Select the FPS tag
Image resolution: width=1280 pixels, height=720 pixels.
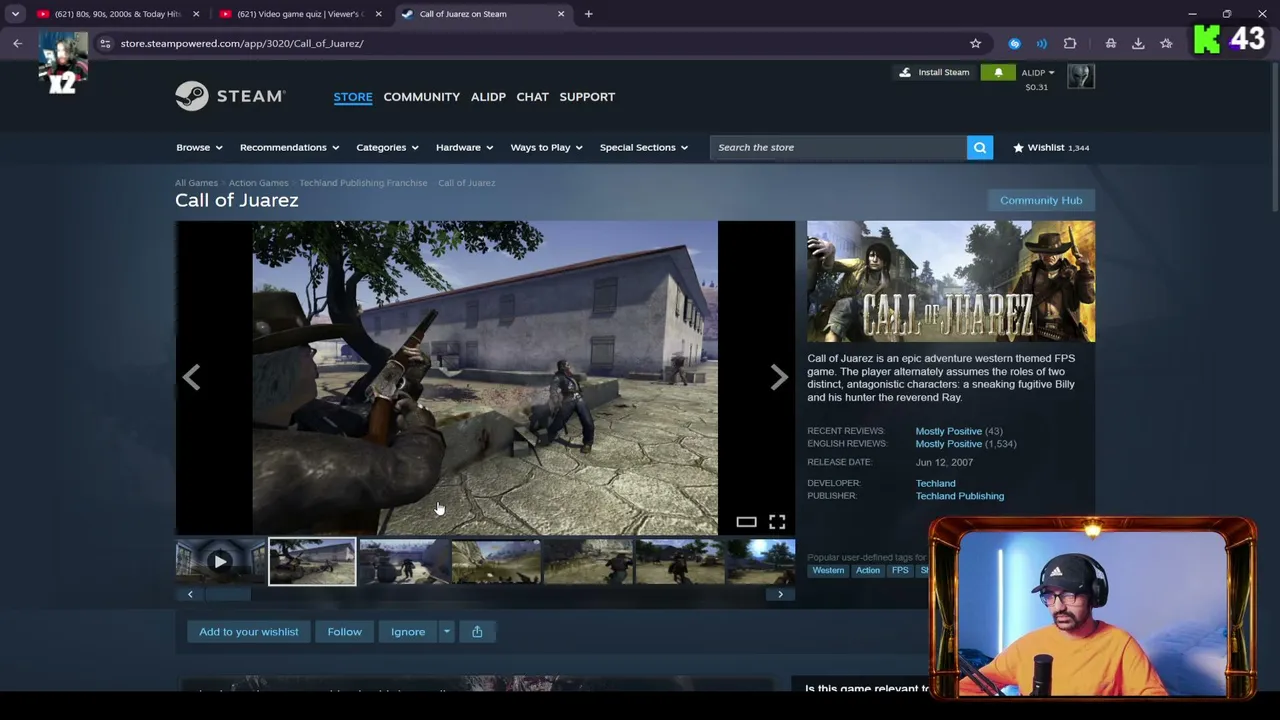pos(900,570)
